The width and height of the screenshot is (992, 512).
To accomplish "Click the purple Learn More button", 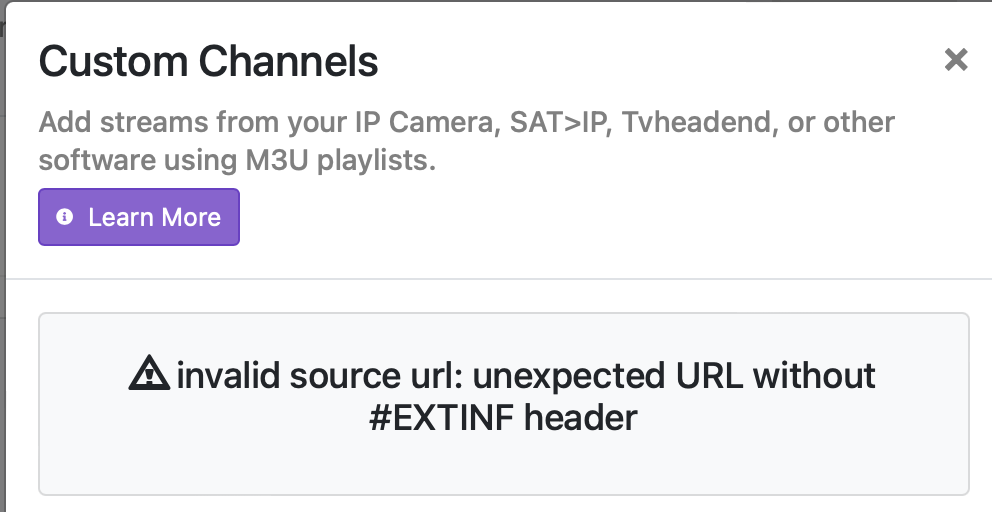I will (139, 217).
